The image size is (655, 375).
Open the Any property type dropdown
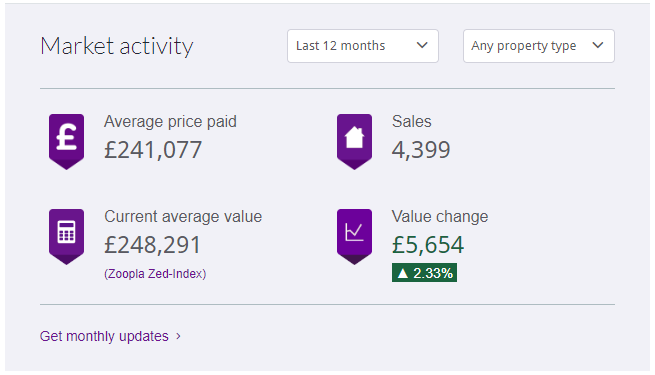[538, 46]
